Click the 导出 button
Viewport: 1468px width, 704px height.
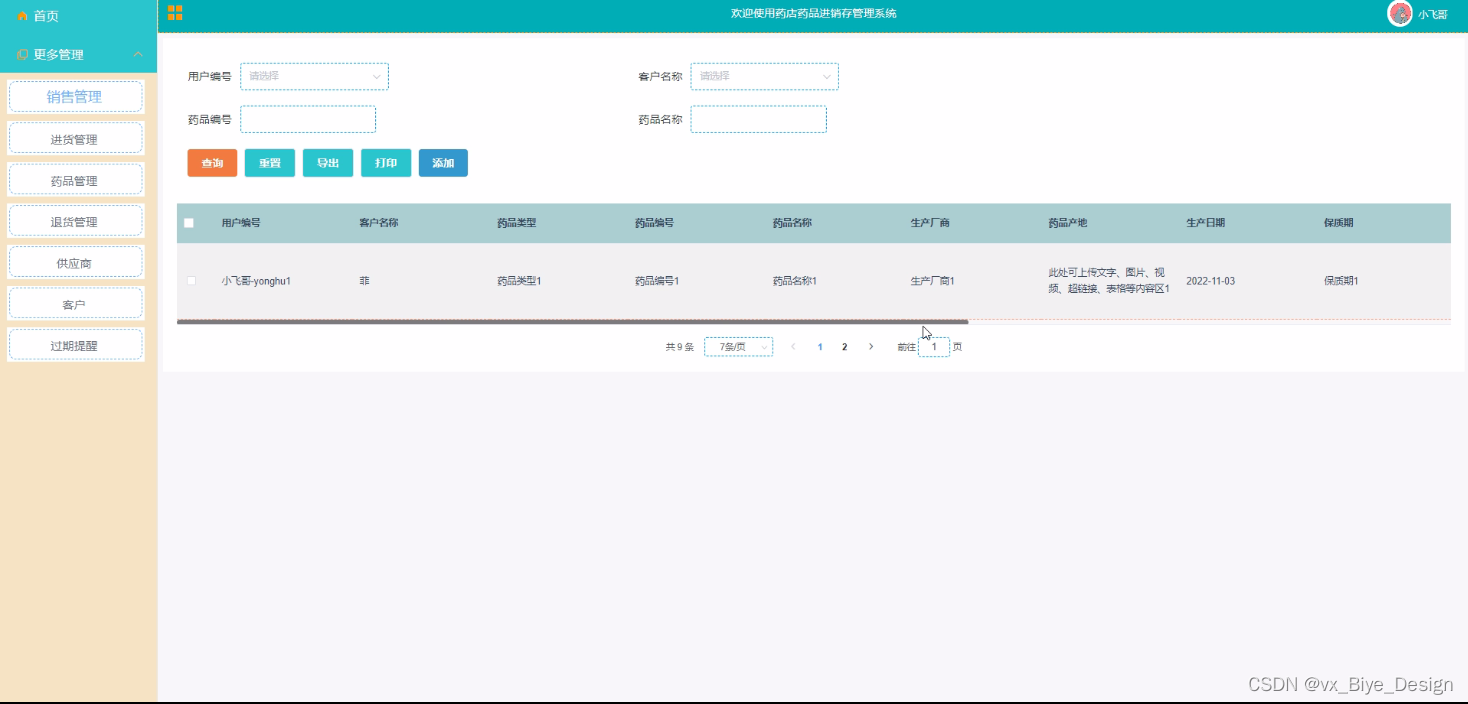tap(328, 163)
